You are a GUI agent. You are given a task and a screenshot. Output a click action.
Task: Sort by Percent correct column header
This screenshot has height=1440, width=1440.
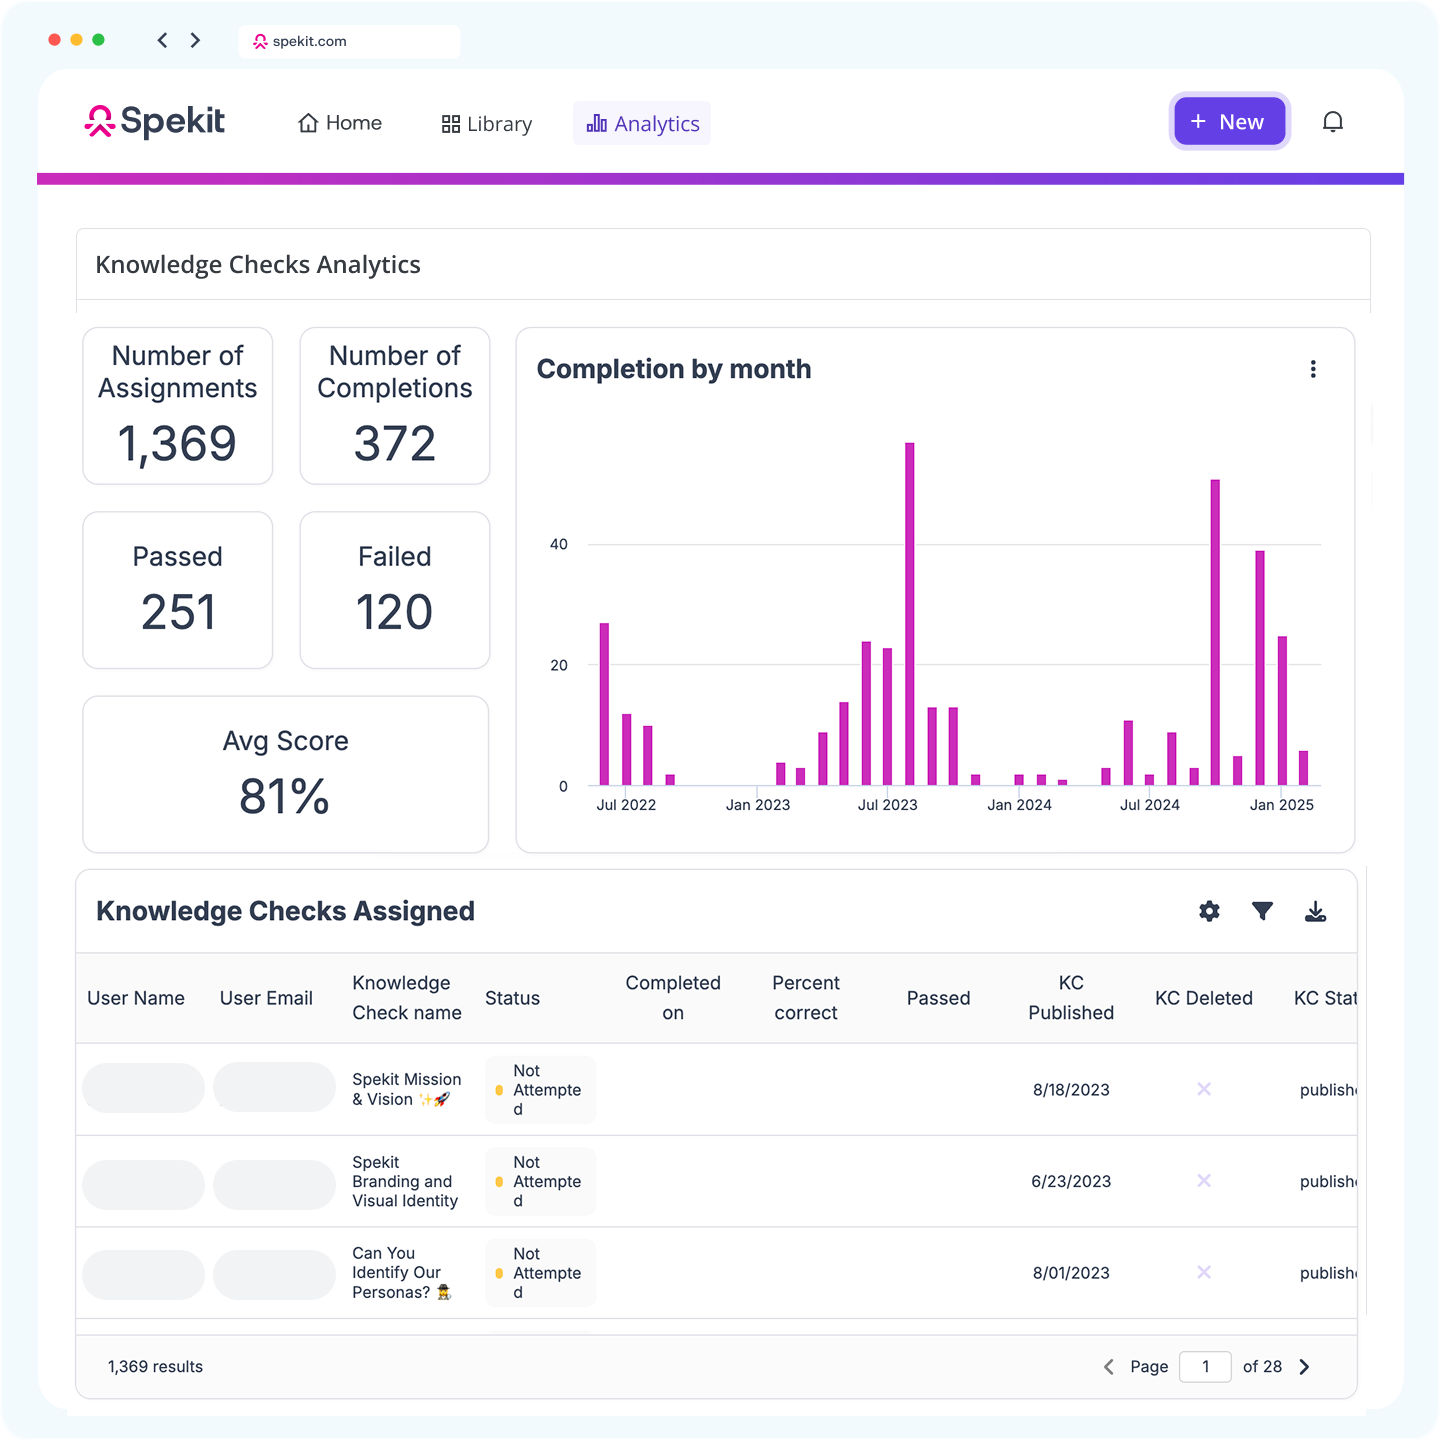(806, 998)
